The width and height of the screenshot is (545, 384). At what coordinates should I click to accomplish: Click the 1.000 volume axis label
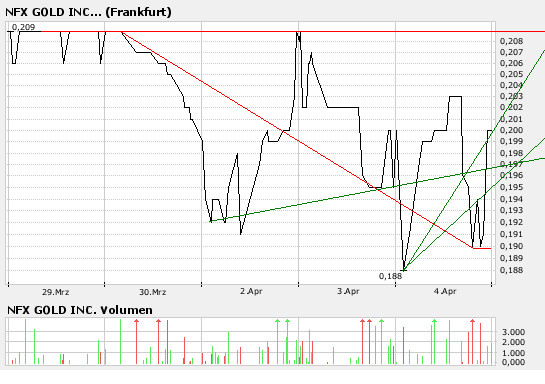click(513, 353)
